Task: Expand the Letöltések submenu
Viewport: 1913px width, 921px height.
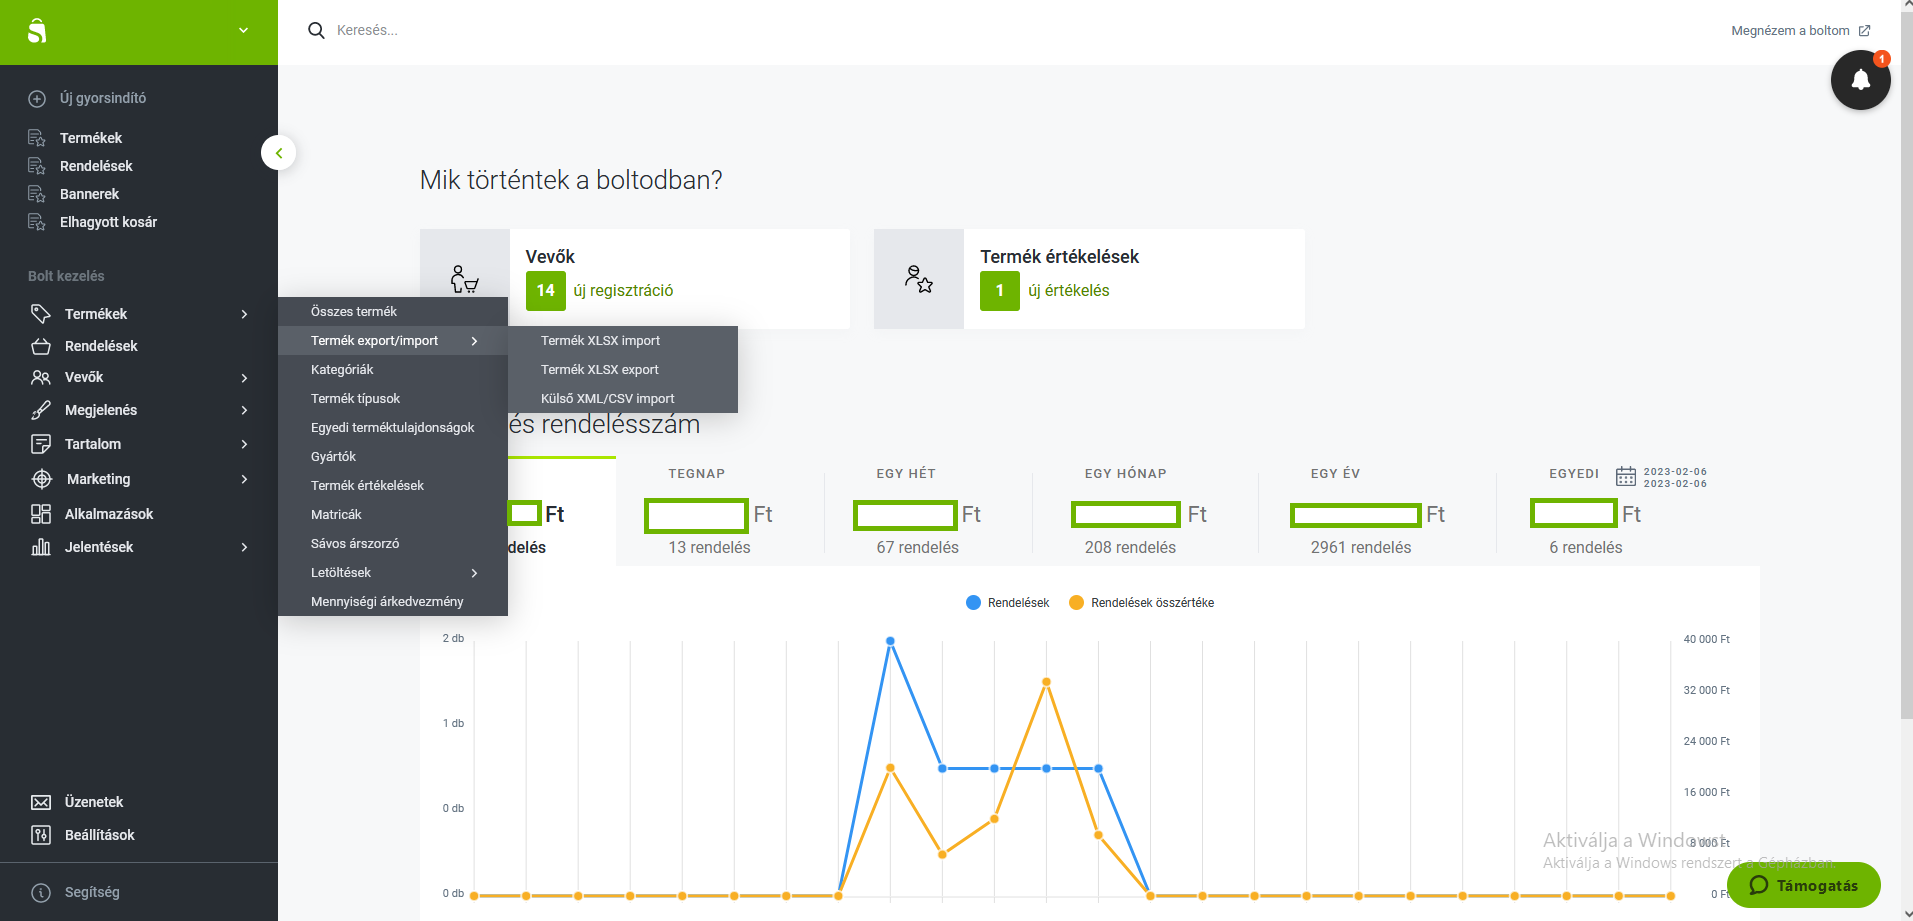Action: [x=474, y=573]
